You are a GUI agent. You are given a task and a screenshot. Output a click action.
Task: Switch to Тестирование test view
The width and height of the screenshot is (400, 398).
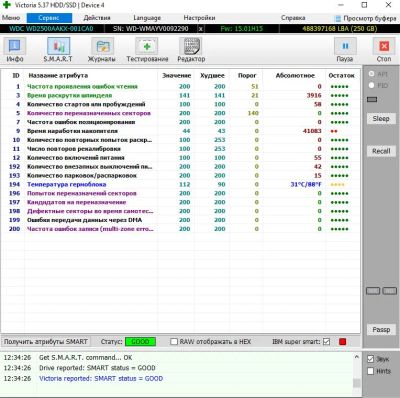click(x=147, y=50)
